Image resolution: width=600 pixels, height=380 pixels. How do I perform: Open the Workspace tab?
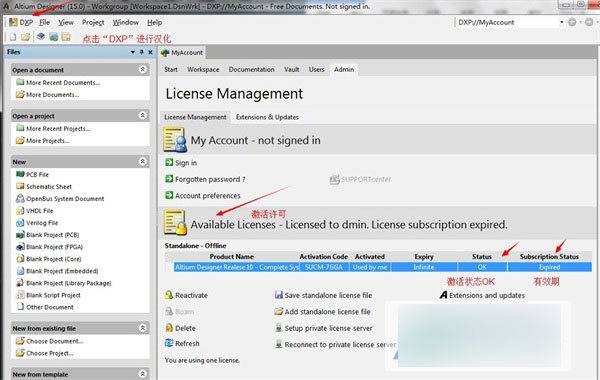click(203, 69)
